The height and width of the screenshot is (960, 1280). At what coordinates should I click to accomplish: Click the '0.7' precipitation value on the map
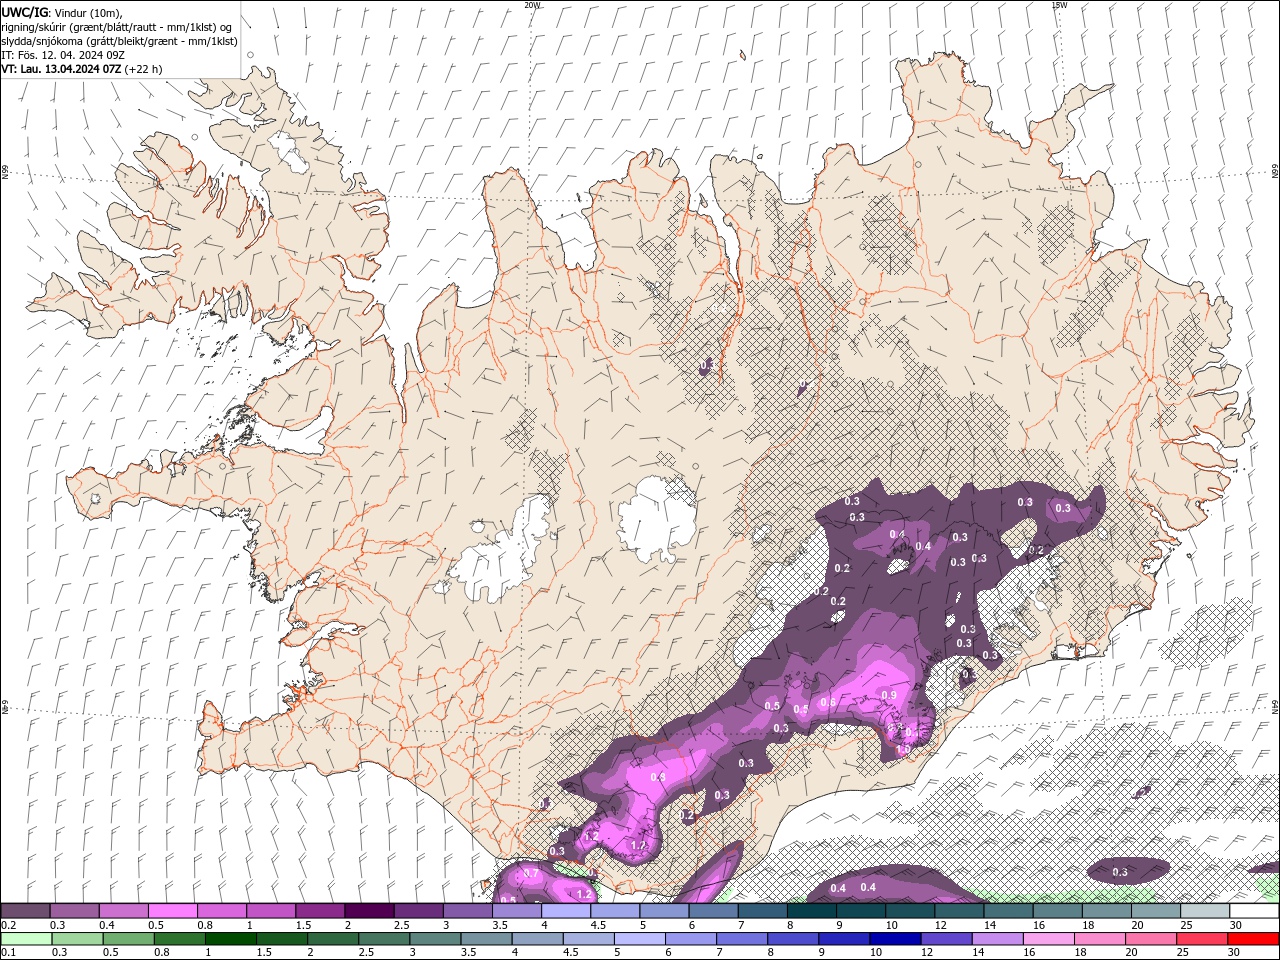(x=531, y=873)
